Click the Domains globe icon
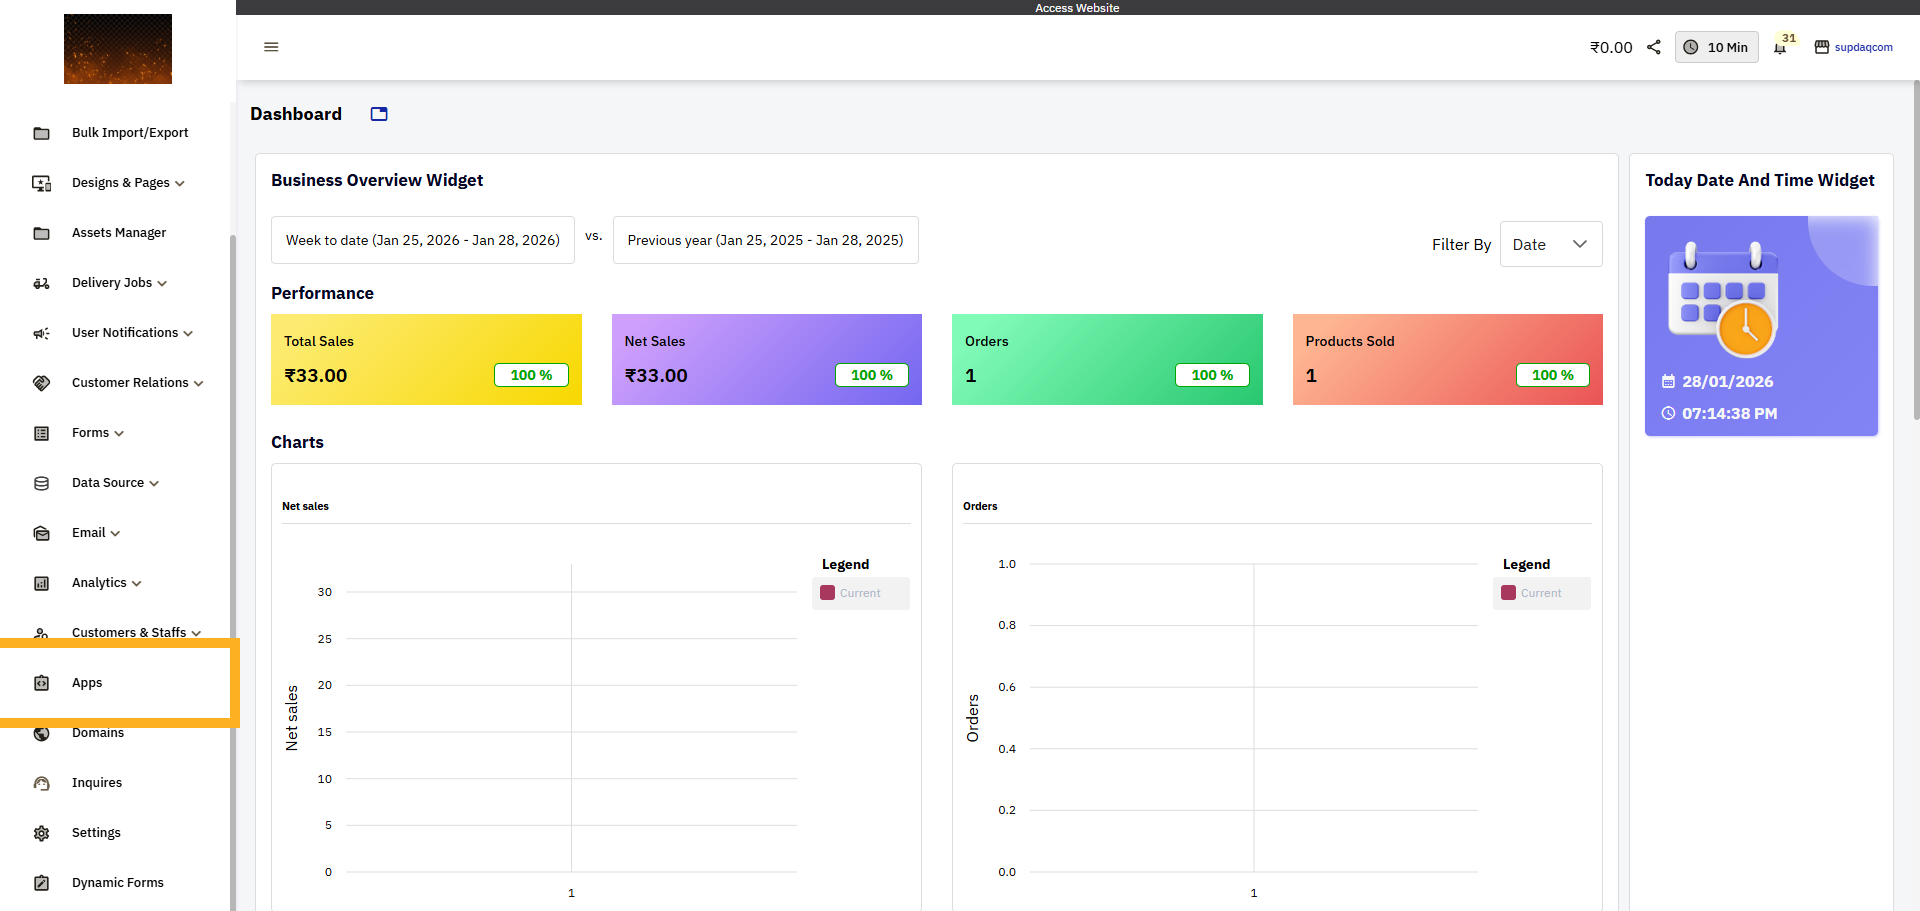The height and width of the screenshot is (911, 1920). [x=41, y=733]
